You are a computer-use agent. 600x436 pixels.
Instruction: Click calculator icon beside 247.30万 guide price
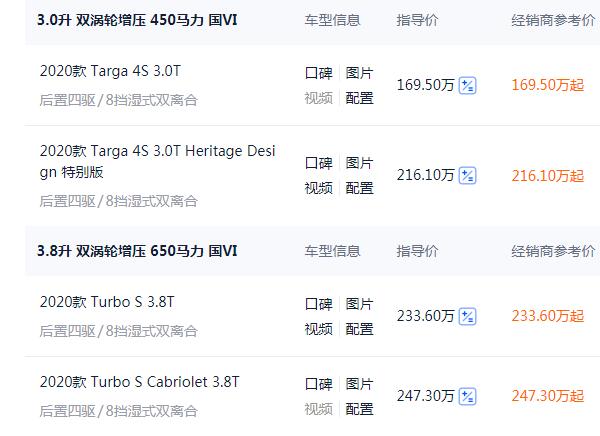tap(467, 396)
